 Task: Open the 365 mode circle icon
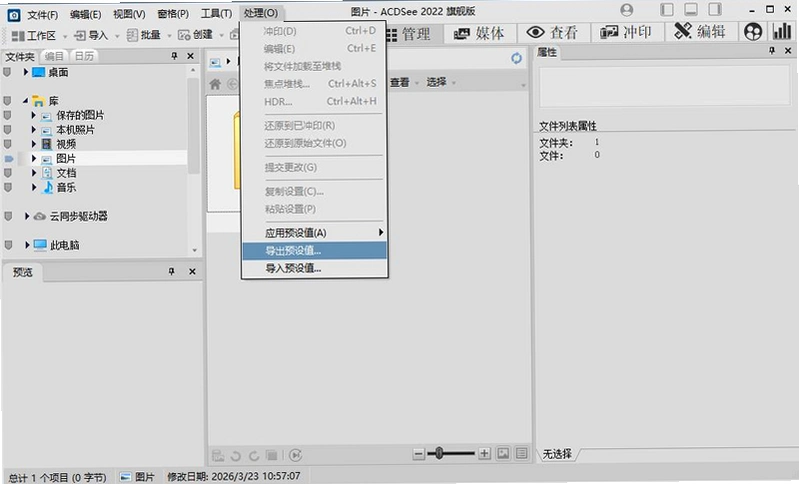[753, 32]
